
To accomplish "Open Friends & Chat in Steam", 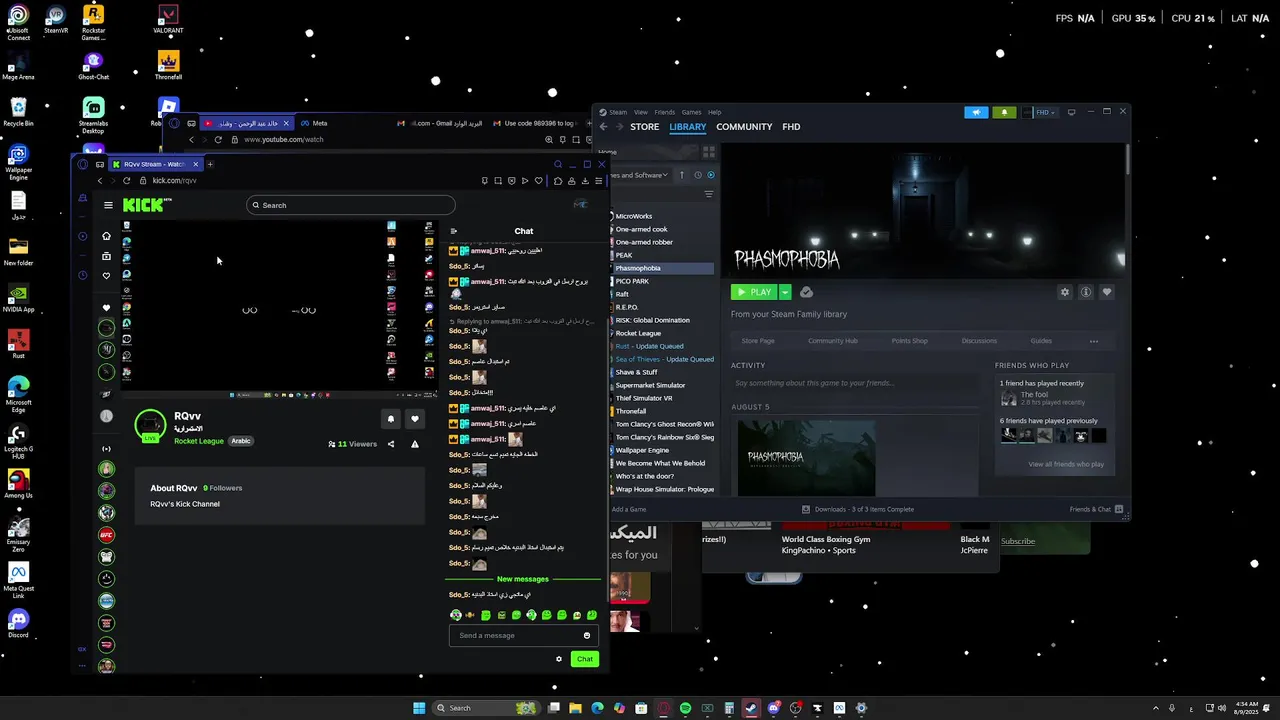I will [1096, 509].
